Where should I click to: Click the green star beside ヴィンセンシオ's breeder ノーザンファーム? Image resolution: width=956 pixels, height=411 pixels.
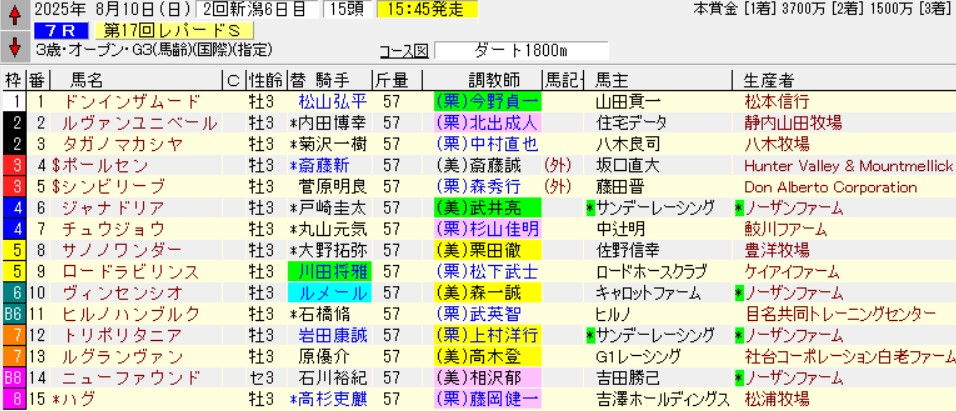point(738,292)
